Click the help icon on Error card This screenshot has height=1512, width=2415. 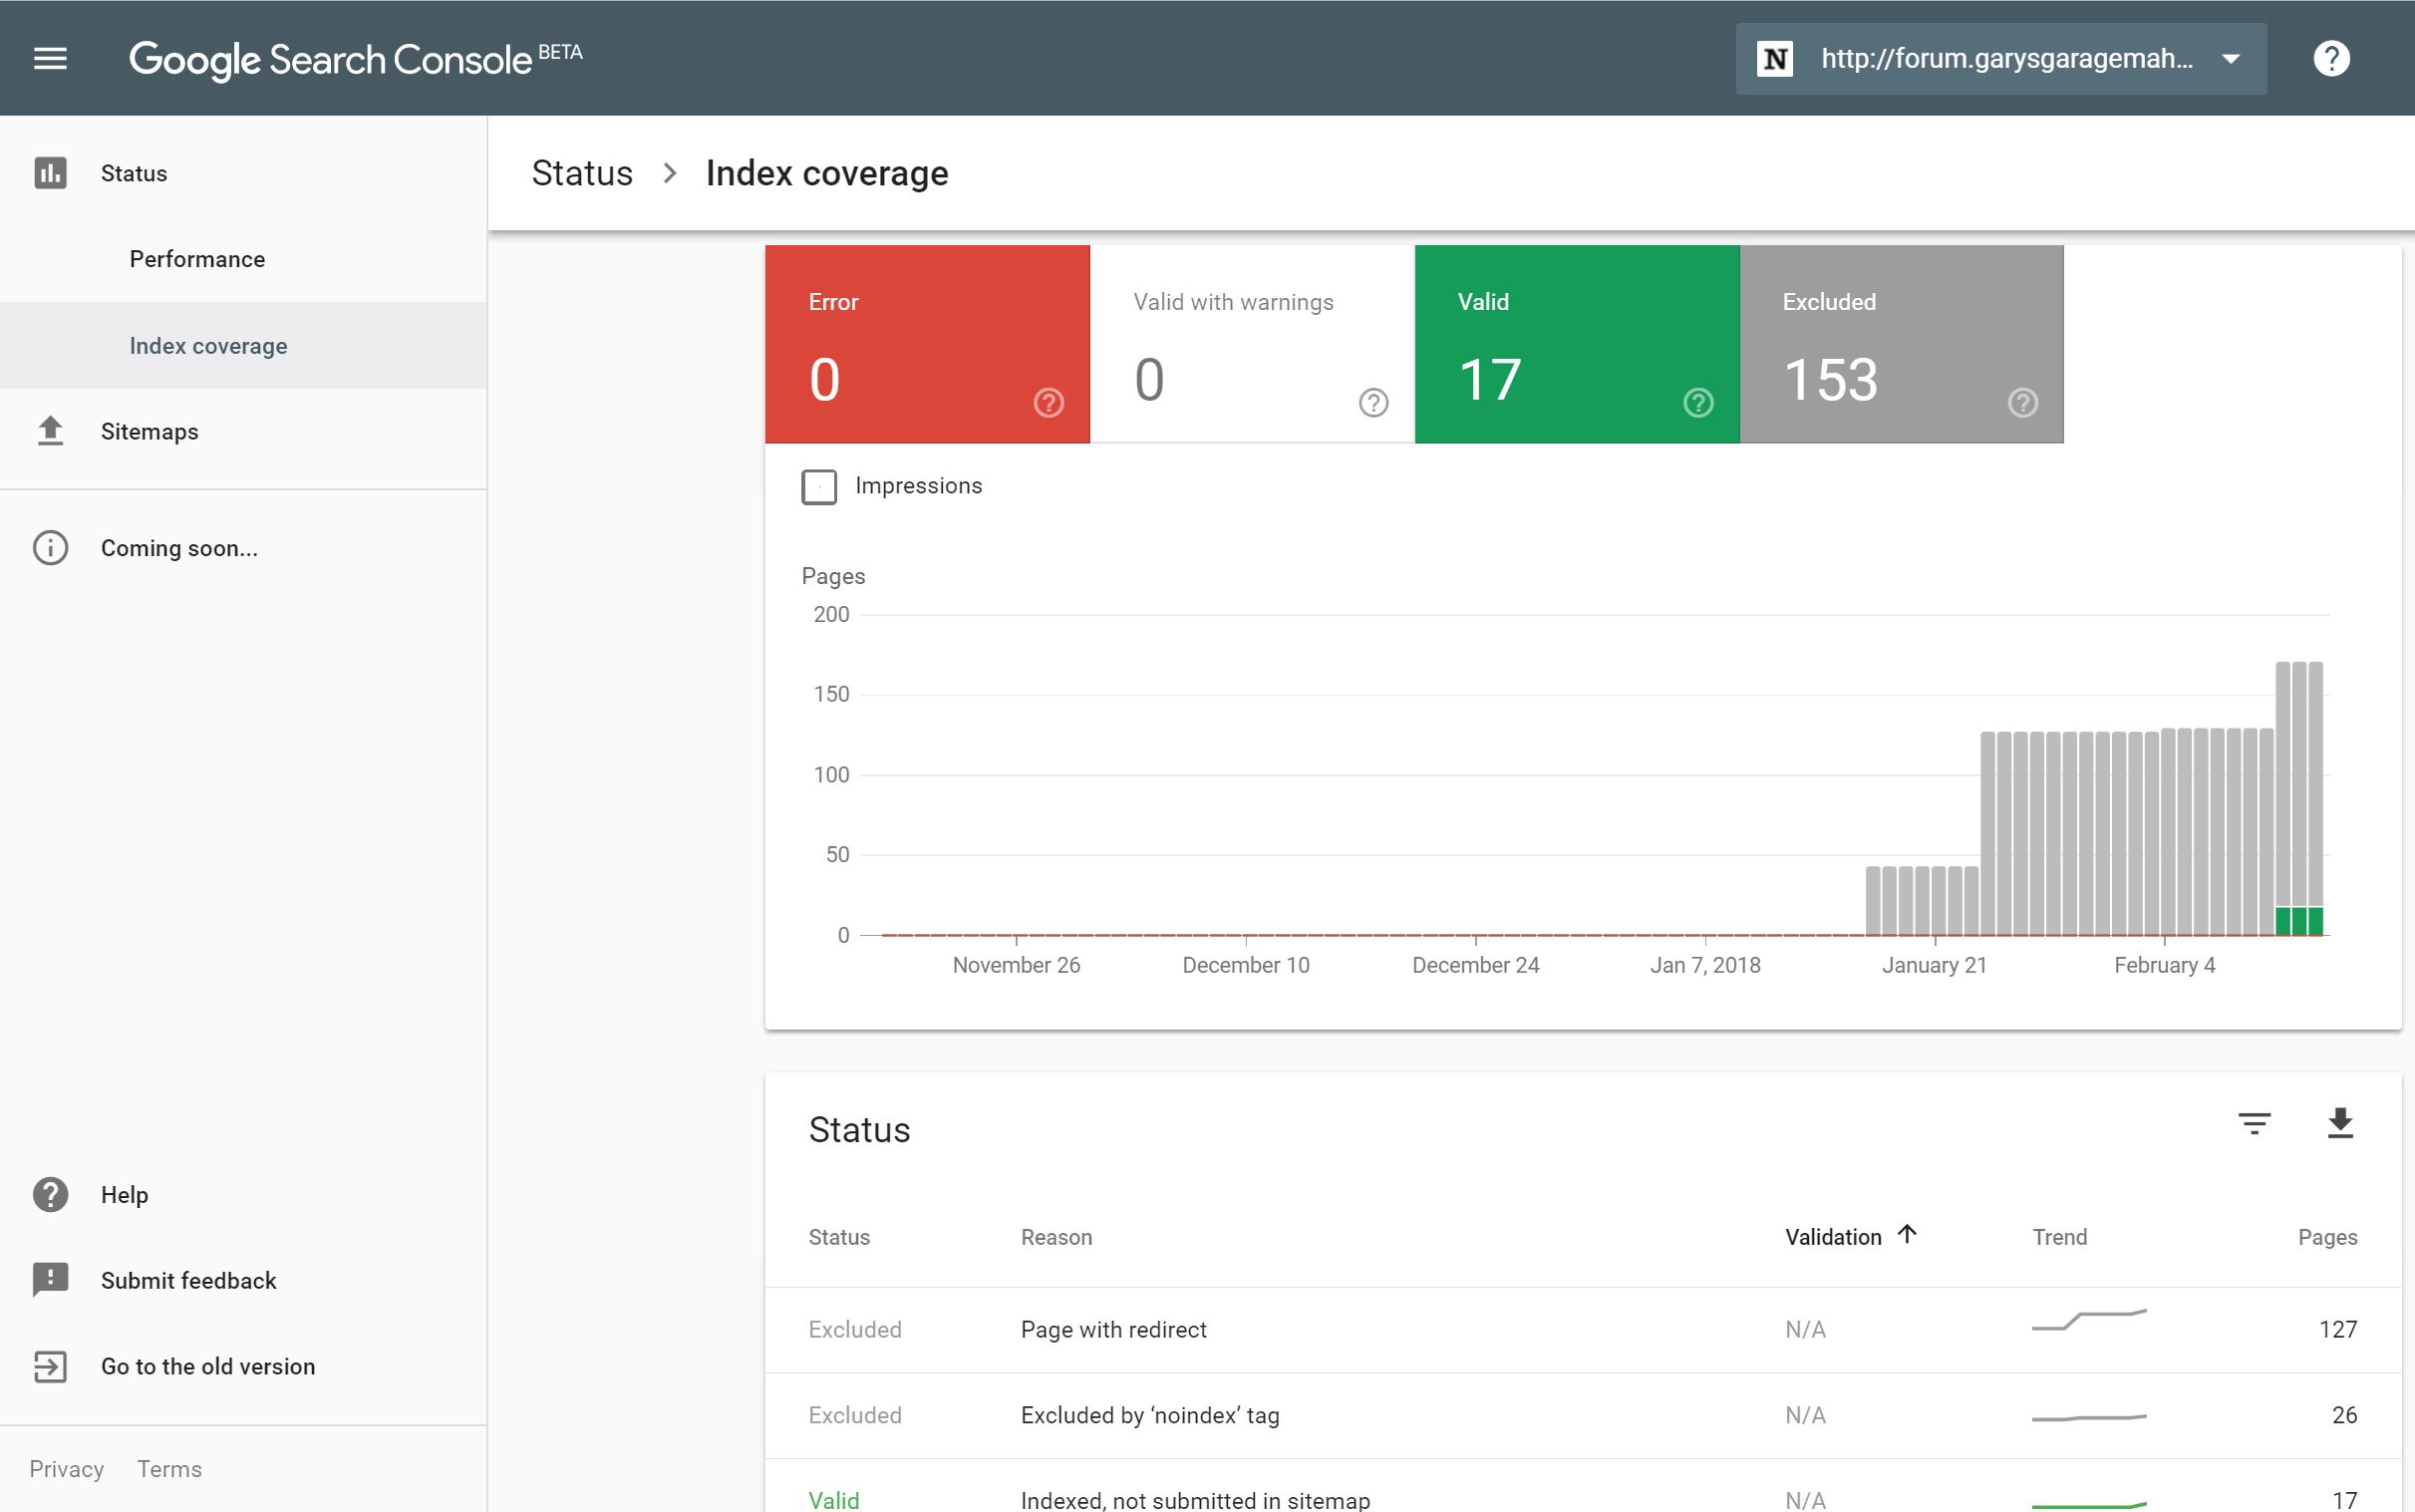coord(1048,402)
